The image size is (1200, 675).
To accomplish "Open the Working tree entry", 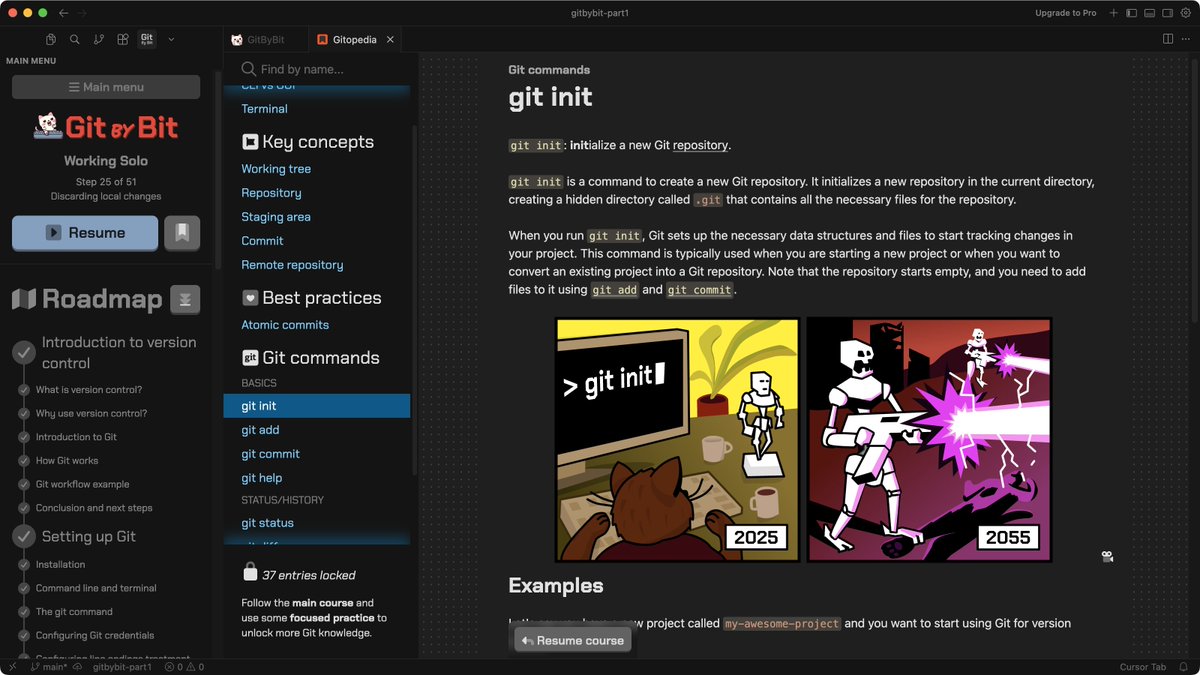I will (276, 169).
